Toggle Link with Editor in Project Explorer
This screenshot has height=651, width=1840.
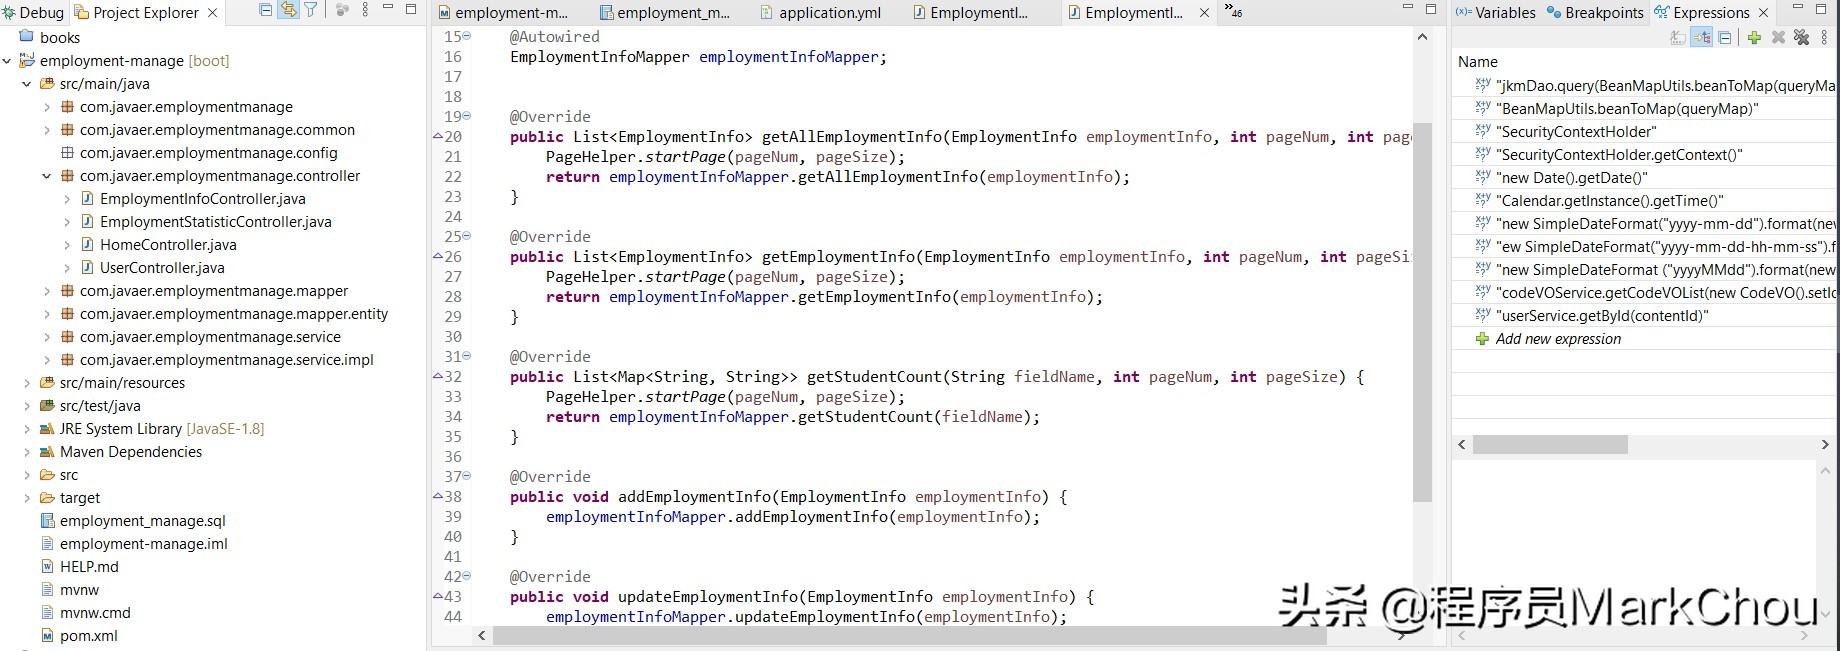point(289,10)
